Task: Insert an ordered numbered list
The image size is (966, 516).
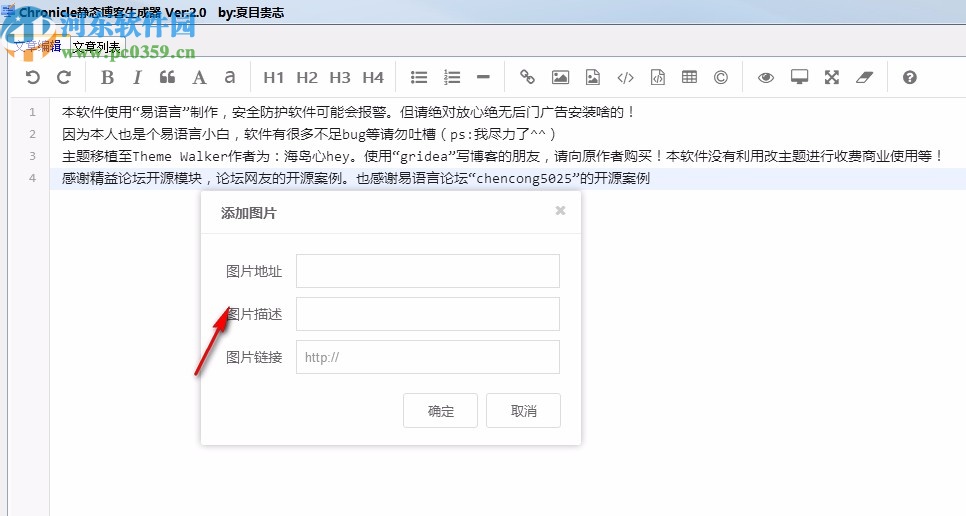Action: pyautogui.click(x=452, y=77)
